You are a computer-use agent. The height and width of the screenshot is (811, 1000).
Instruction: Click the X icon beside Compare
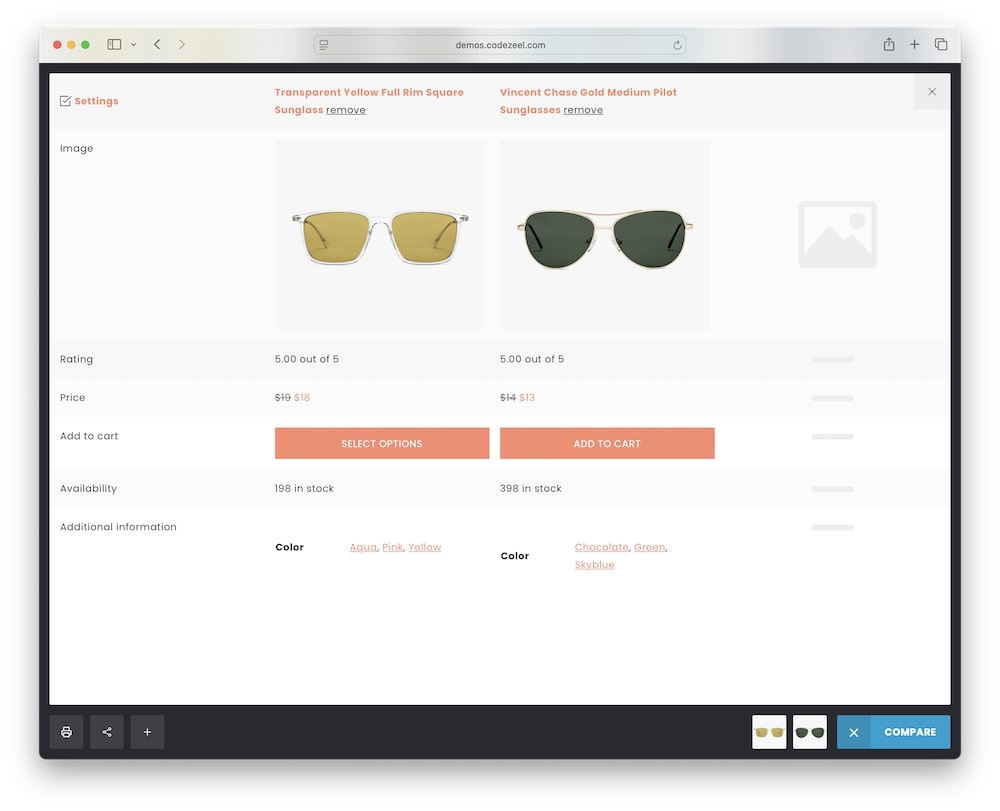click(x=854, y=733)
